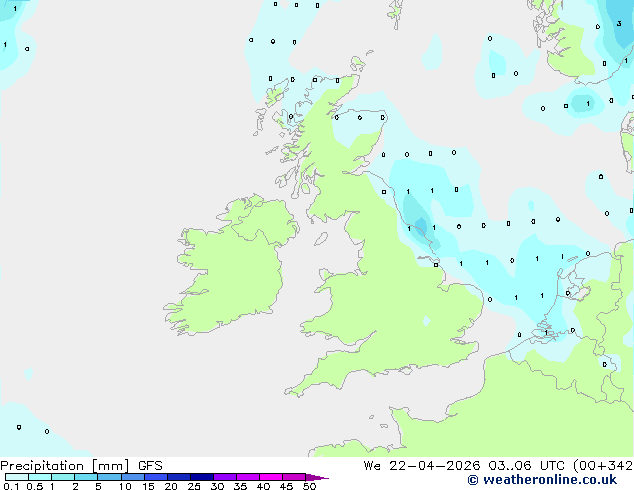
Task: Click the 1–2 mm legend color swatch
Action: click(x=63, y=477)
